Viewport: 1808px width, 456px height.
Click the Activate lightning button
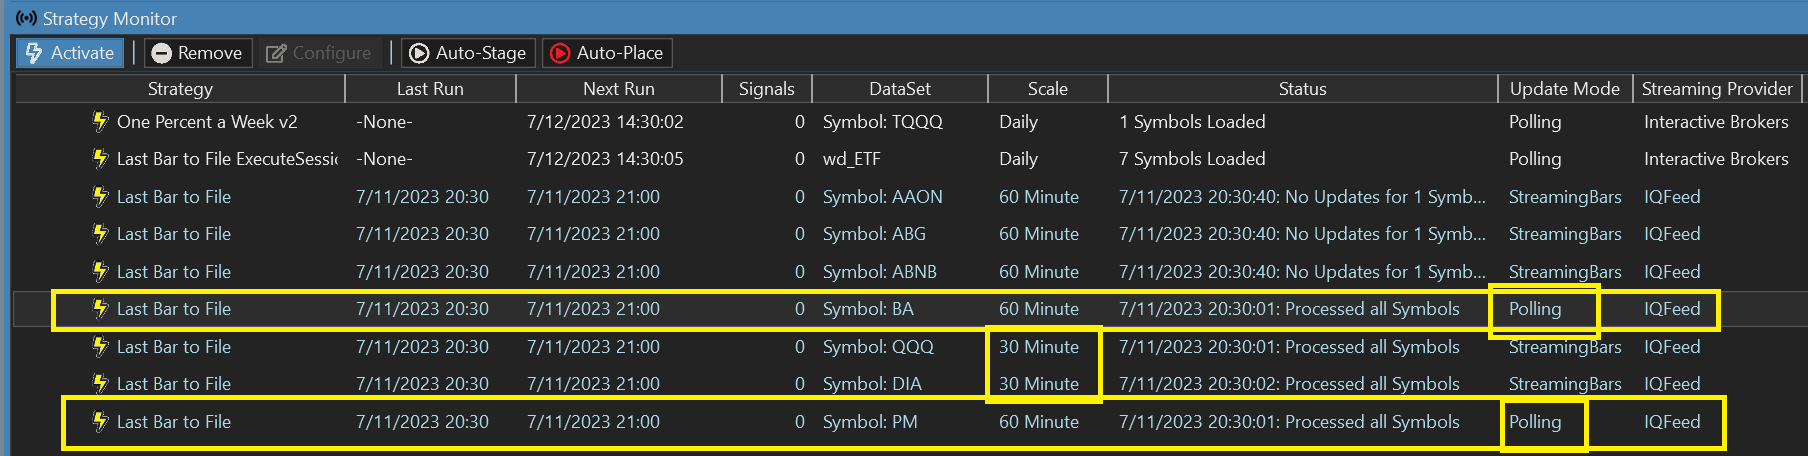[x=70, y=53]
